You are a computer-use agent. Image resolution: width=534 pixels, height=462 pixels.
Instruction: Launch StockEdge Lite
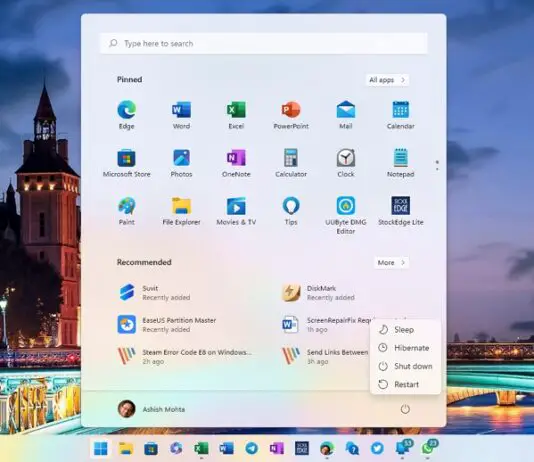[x=400, y=211]
